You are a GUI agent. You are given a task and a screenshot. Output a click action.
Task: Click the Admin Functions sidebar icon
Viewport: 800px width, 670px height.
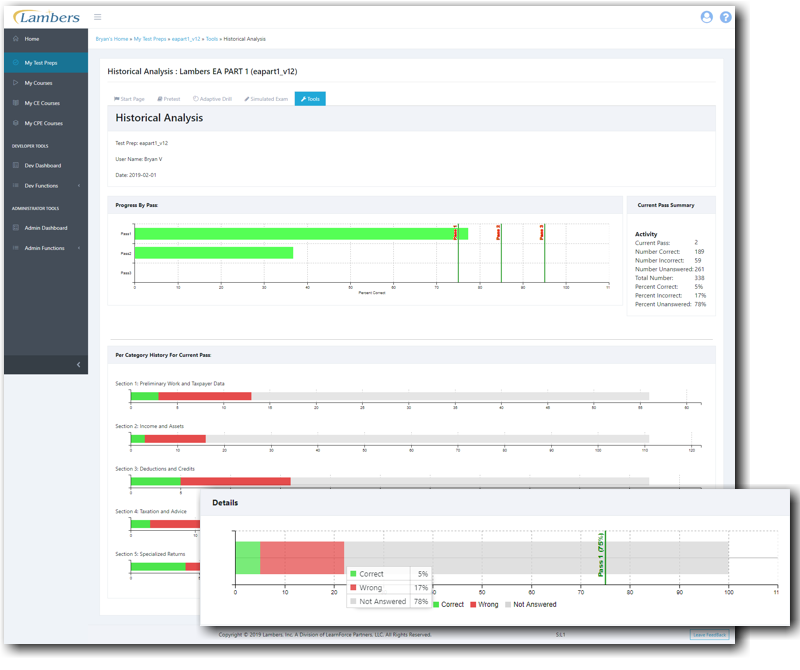point(16,248)
